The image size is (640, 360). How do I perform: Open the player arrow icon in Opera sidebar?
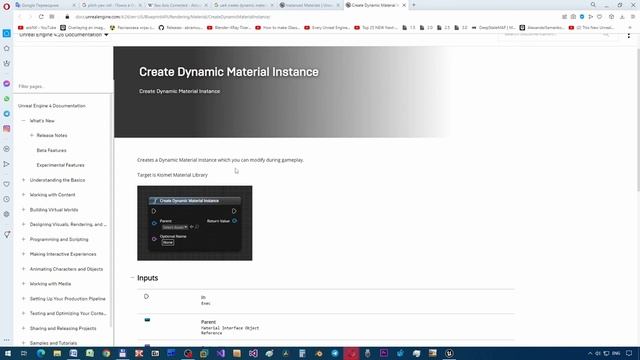point(7,164)
